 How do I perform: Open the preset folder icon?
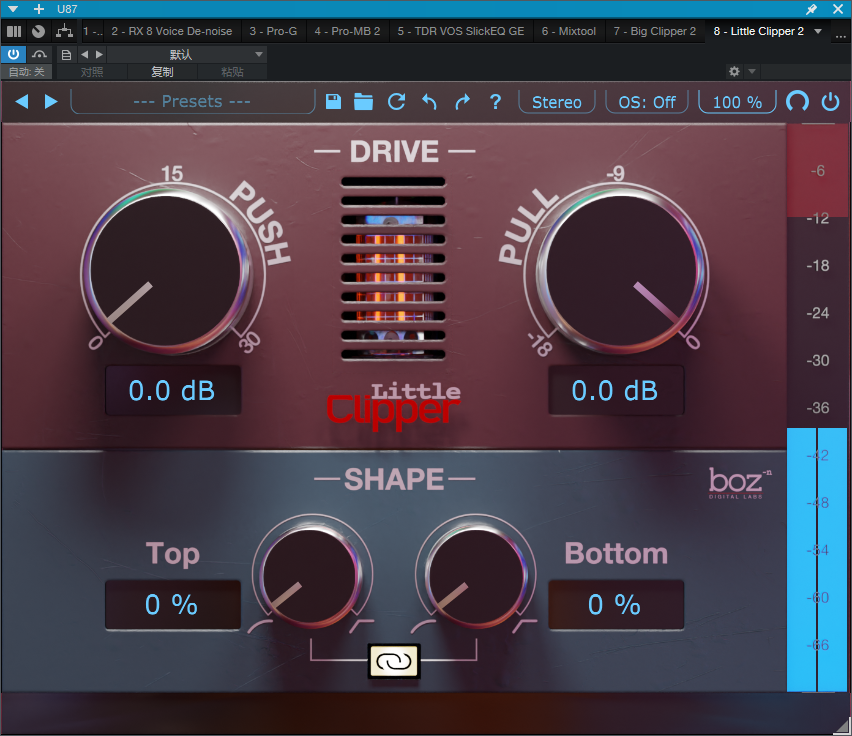coord(364,102)
